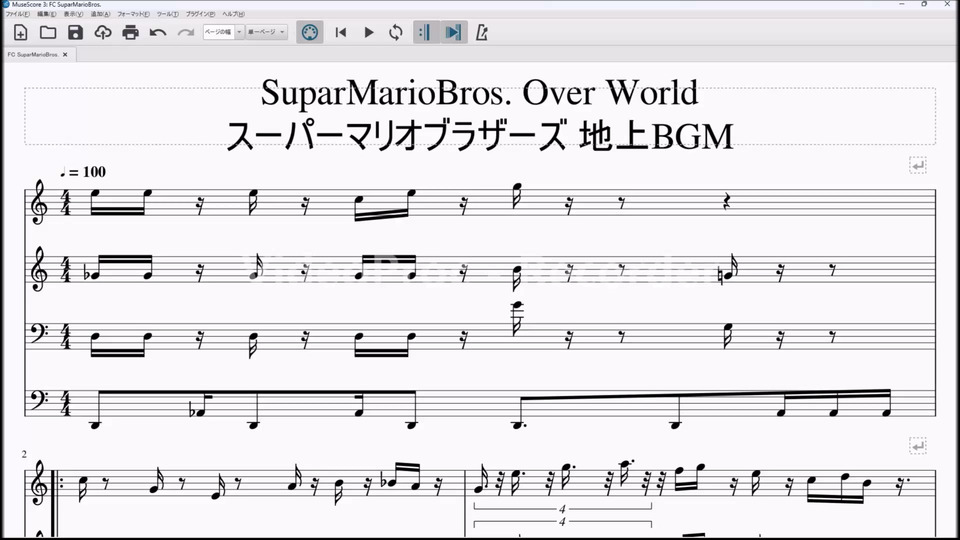The height and width of the screenshot is (540, 960).
Task: Select the subtitle スーパーマリオブラザーズ 地上BGM
Action: 479,136
